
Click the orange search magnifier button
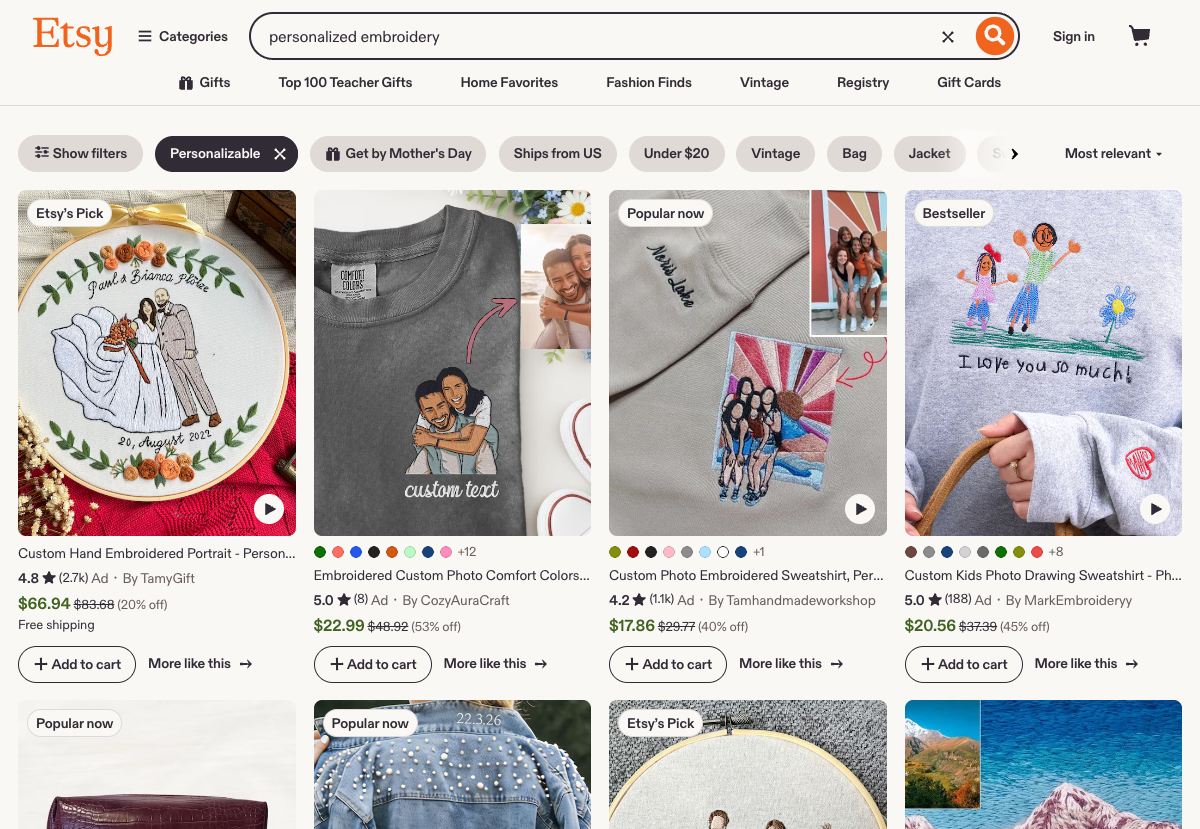click(x=993, y=37)
